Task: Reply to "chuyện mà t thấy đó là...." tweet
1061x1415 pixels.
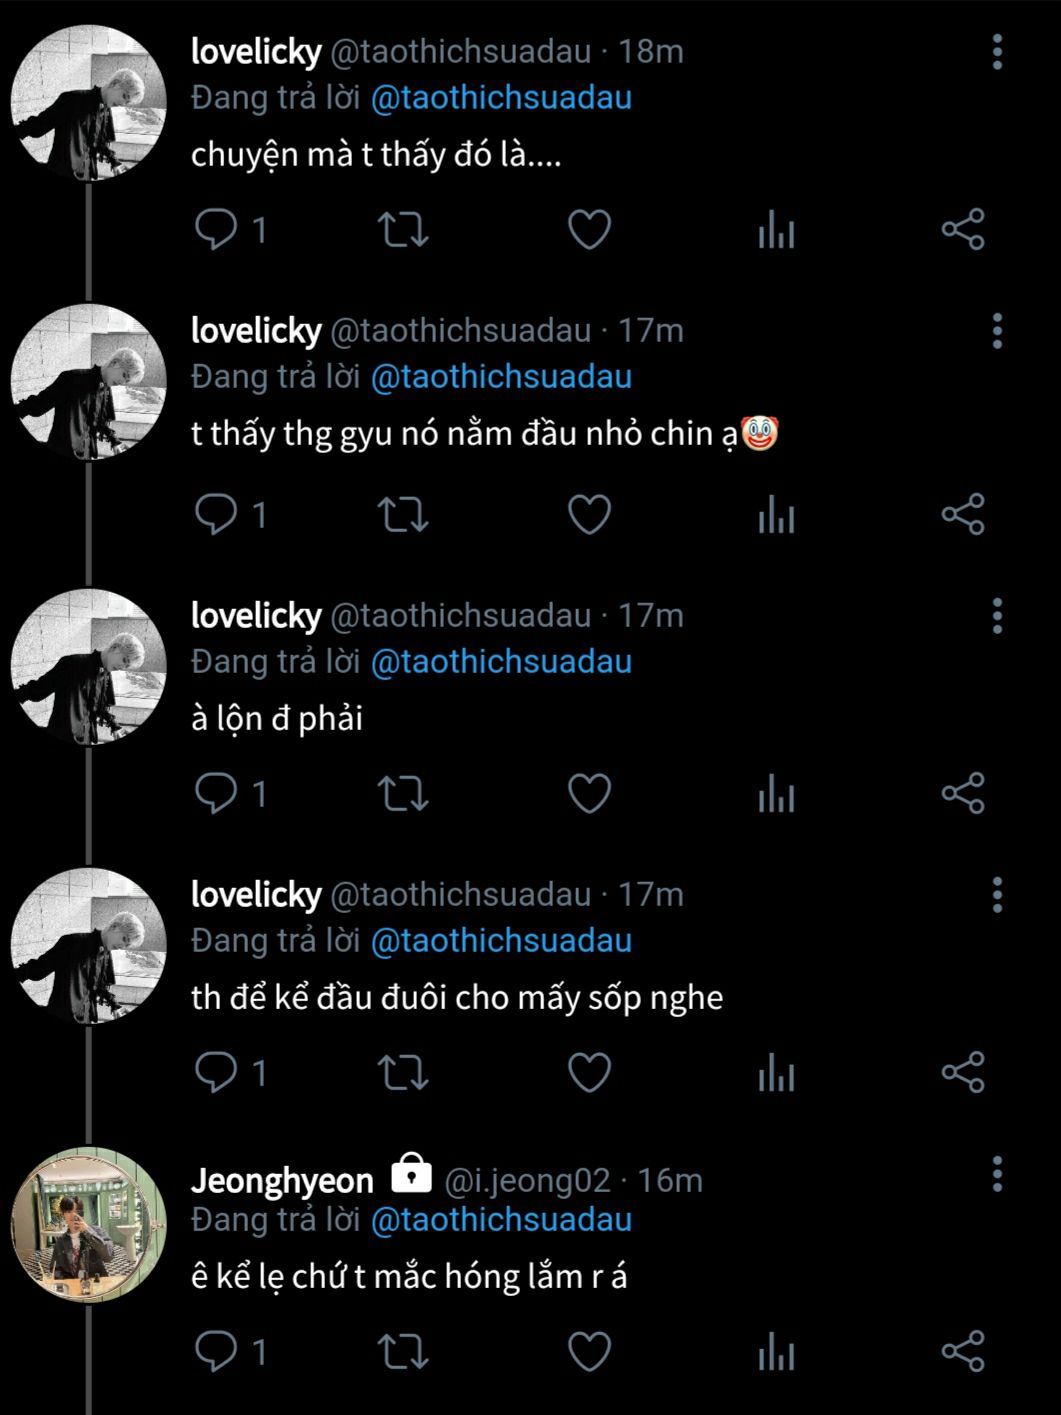Action: (215, 230)
